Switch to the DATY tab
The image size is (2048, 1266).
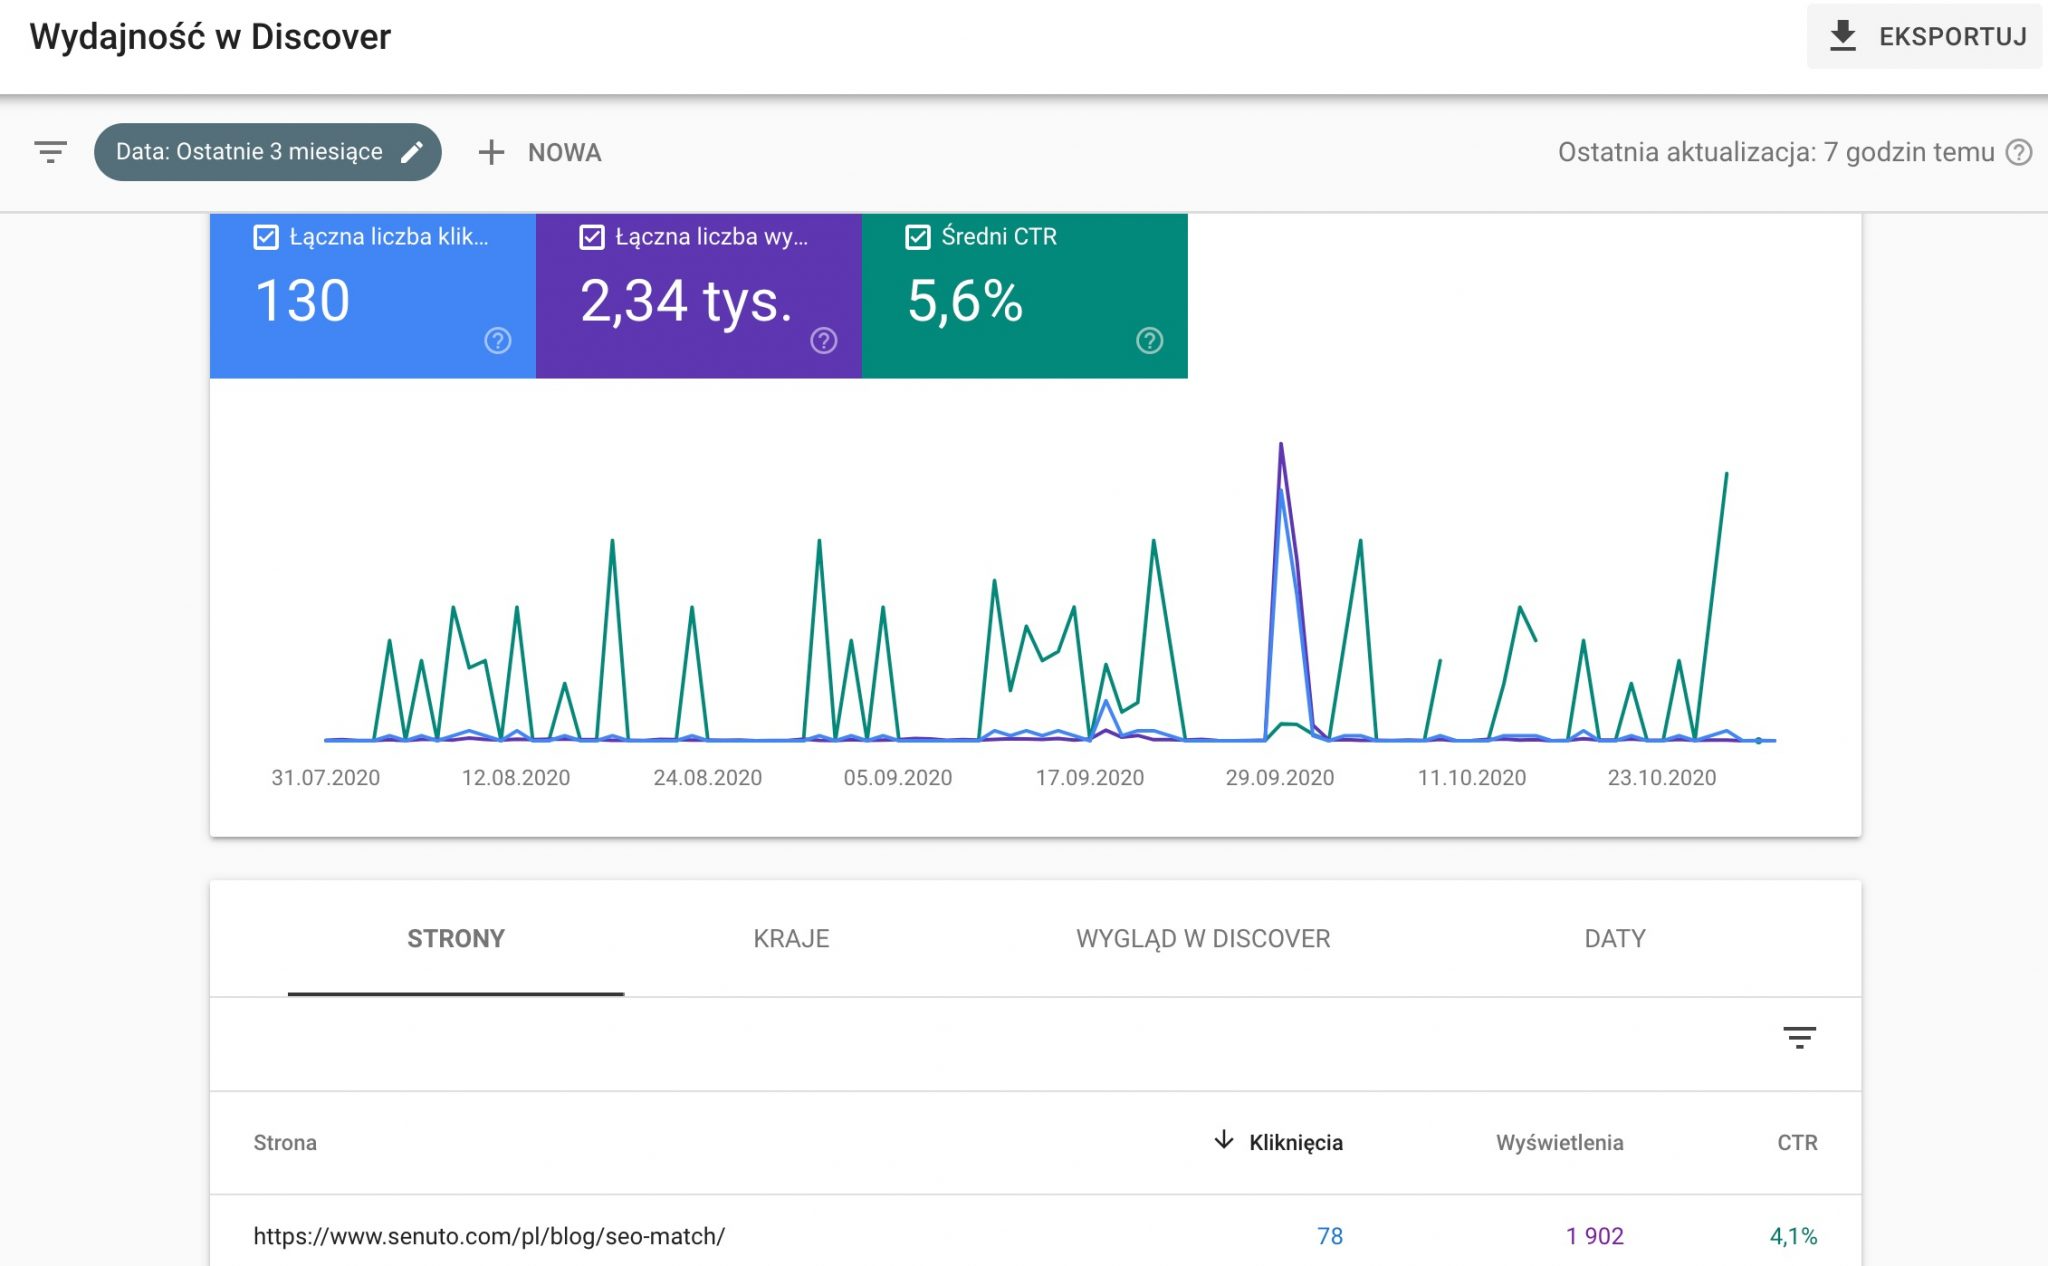click(x=1615, y=939)
